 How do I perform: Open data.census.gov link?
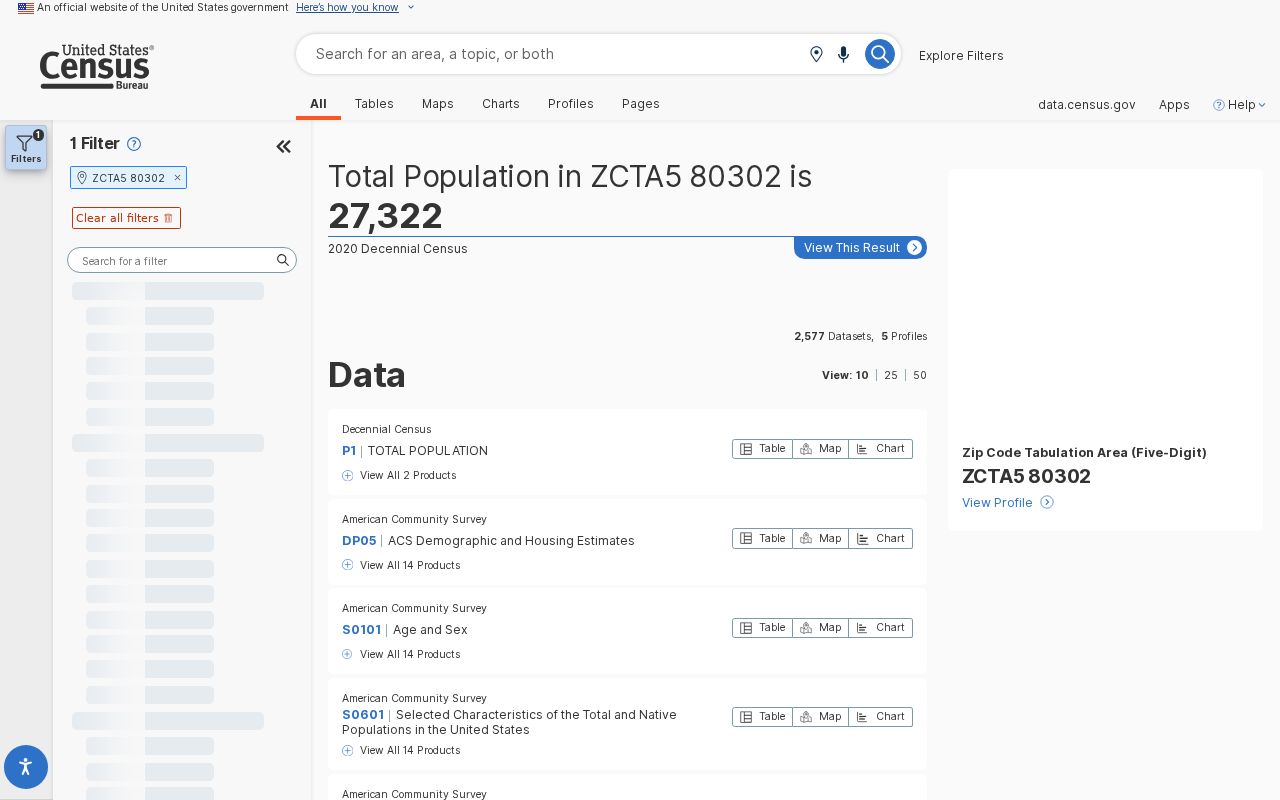coord(1087,104)
